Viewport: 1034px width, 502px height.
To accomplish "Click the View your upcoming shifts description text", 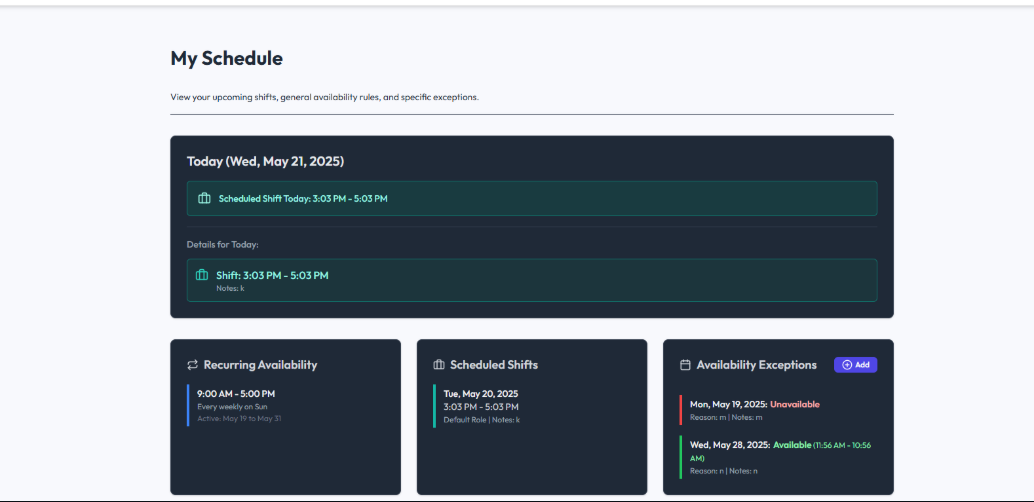I will click(324, 97).
